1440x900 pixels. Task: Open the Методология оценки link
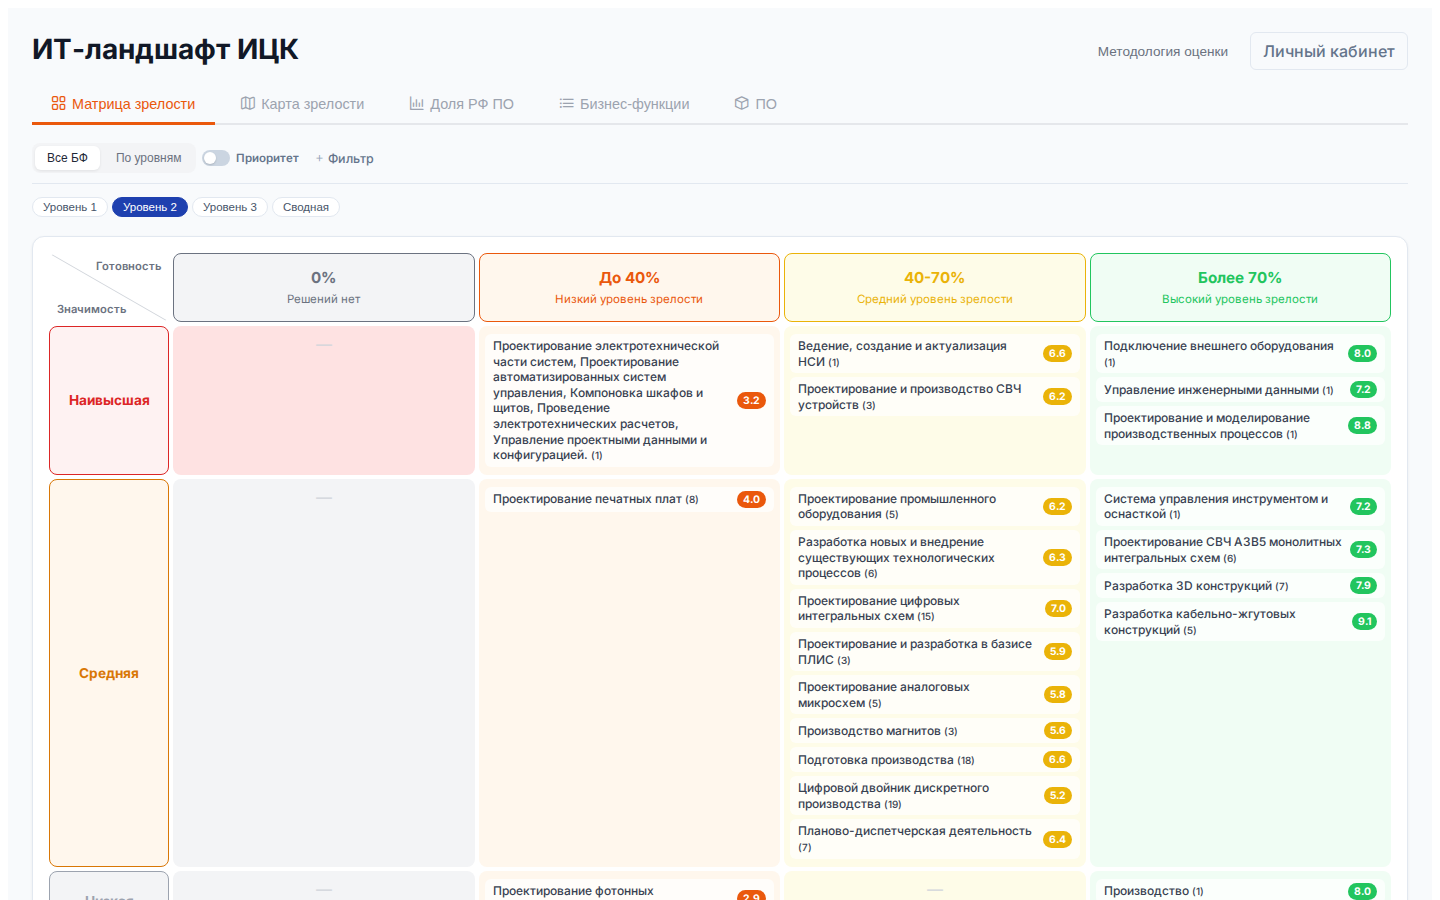click(1162, 51)
